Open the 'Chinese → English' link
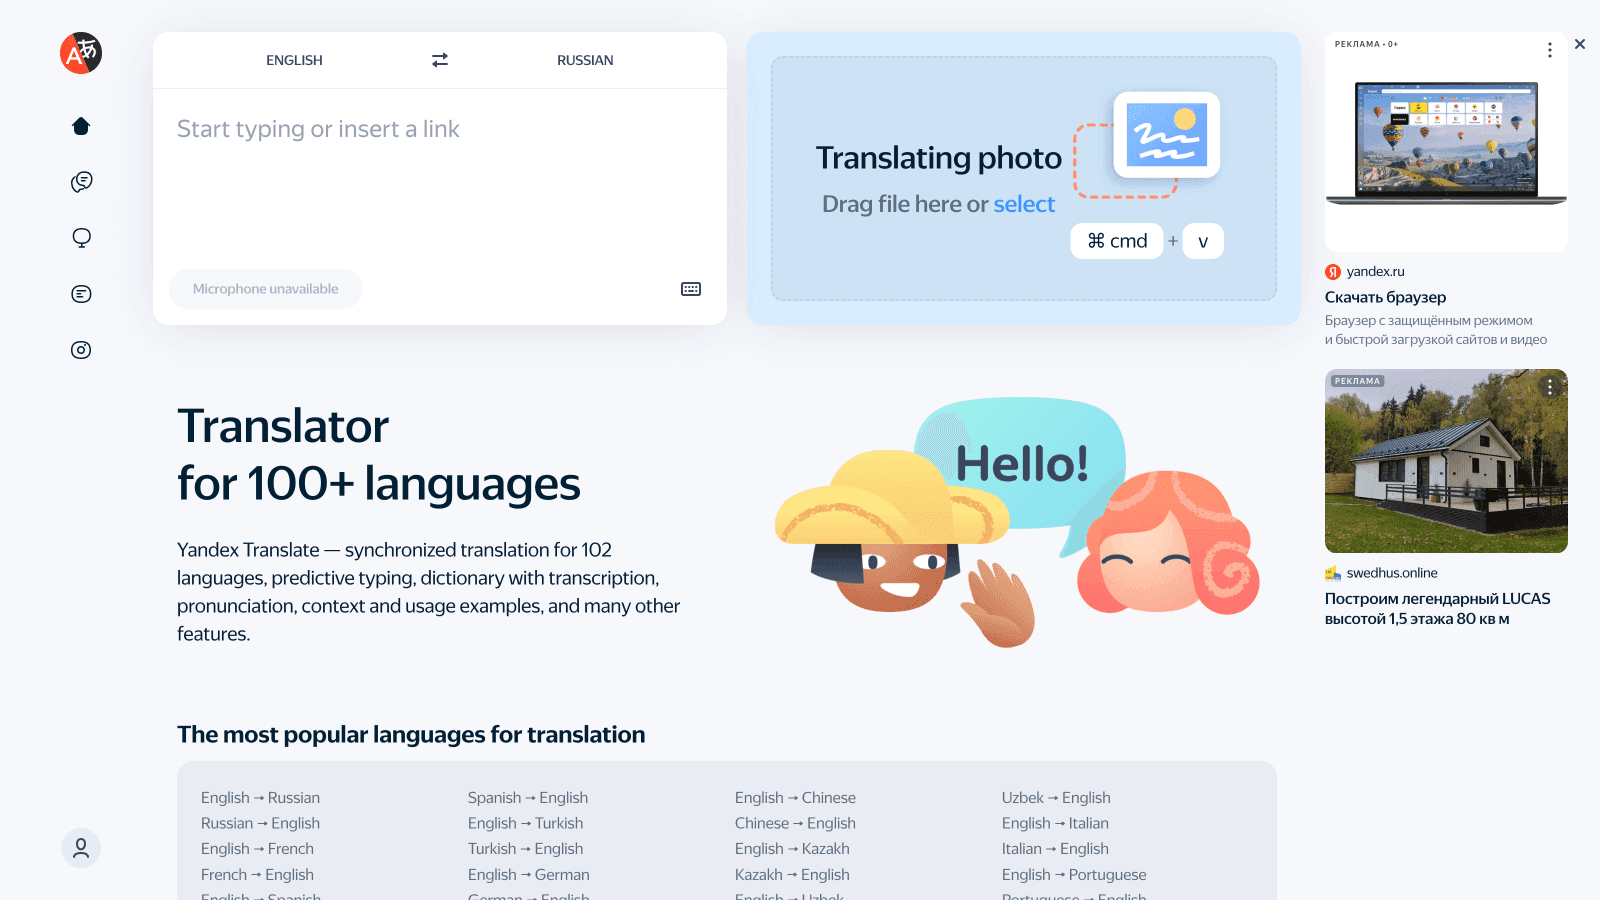1600x900 pixels. pos(795,823)
